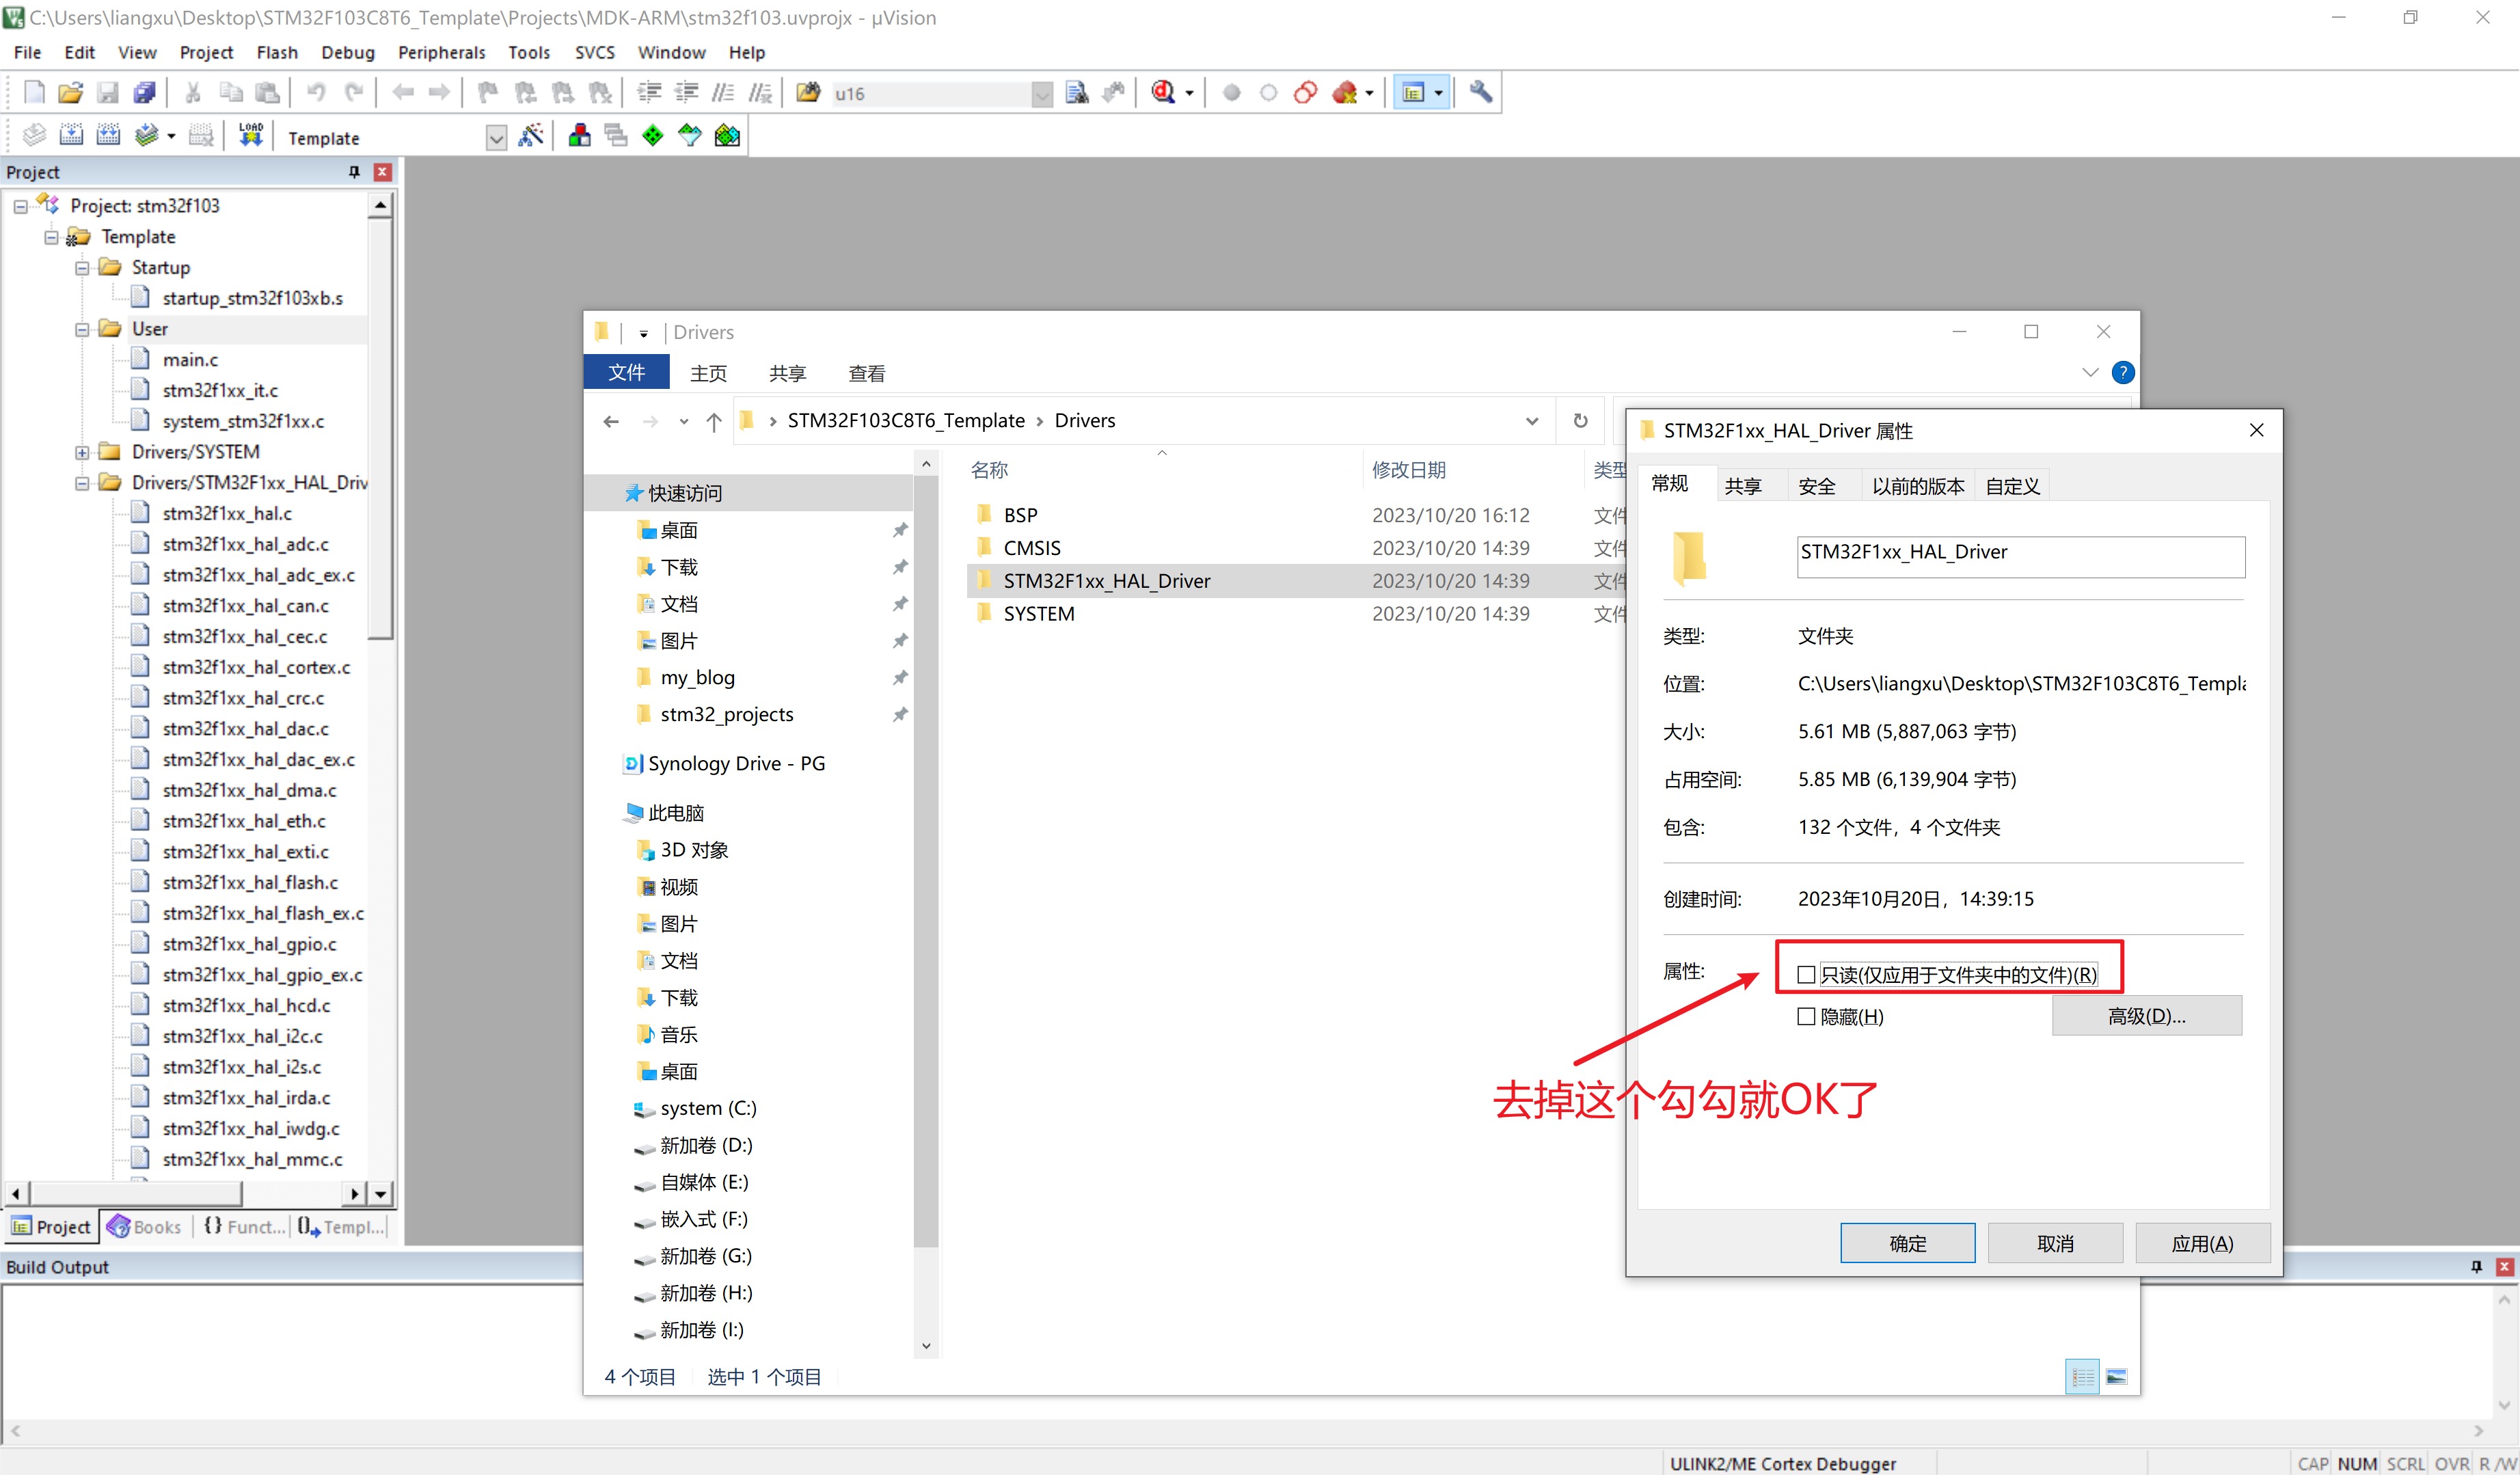Click the Open file folder icon

click(70, 93)
